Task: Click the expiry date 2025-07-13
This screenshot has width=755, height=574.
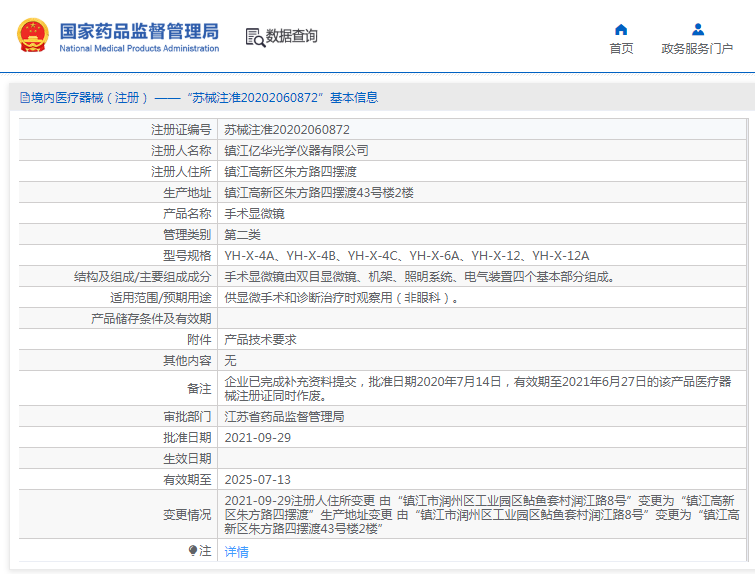Action: 258,480
